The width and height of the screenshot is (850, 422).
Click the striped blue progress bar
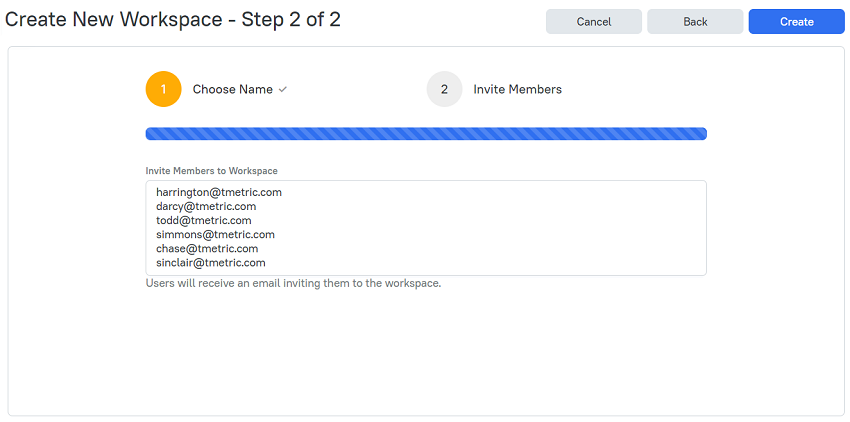(426, 133)
